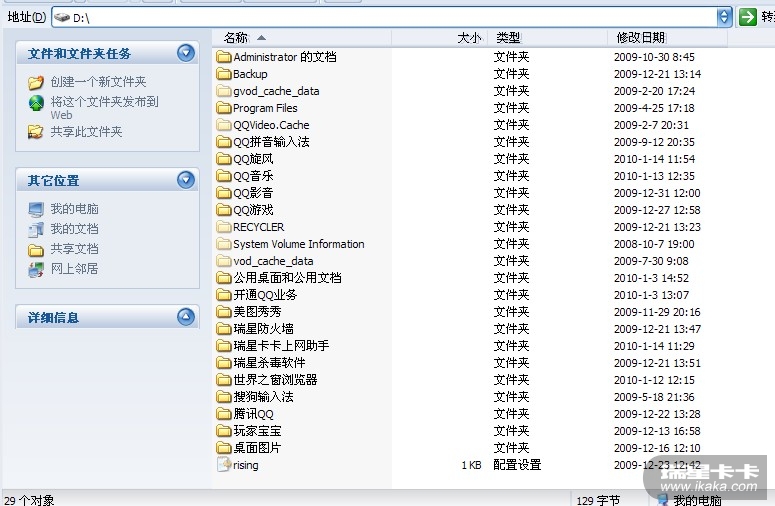
Task: Sort files by 修改日期 column header
Action: (x=667, y=38)
